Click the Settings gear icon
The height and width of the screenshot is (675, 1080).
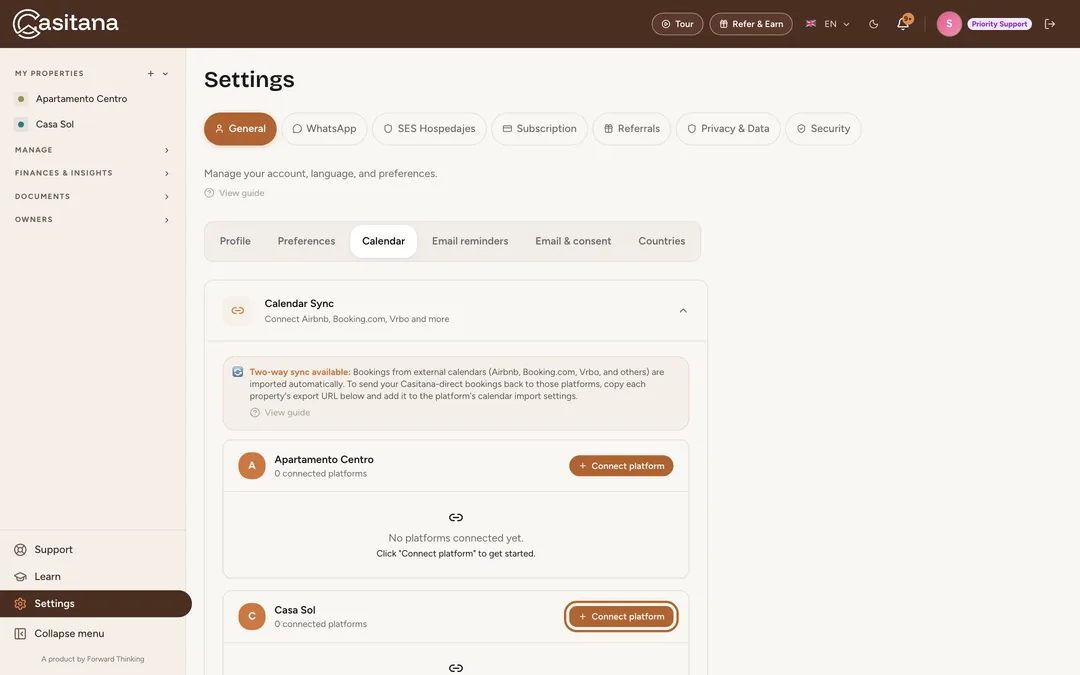coord(21,603)
